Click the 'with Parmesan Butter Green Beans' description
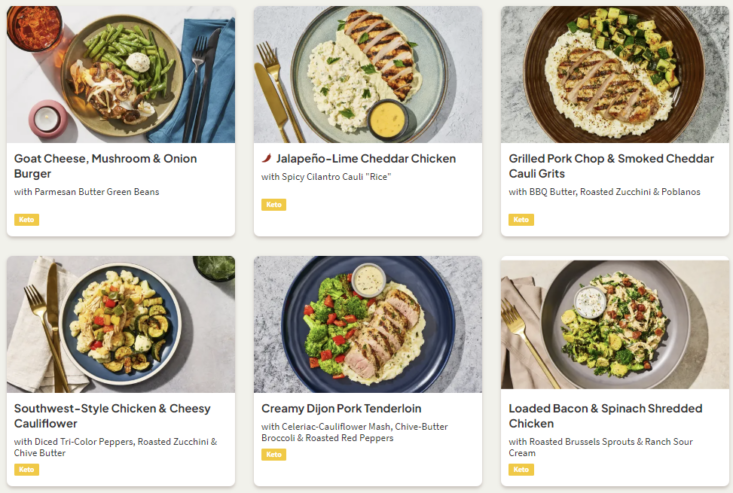 [x=87, y=192]
